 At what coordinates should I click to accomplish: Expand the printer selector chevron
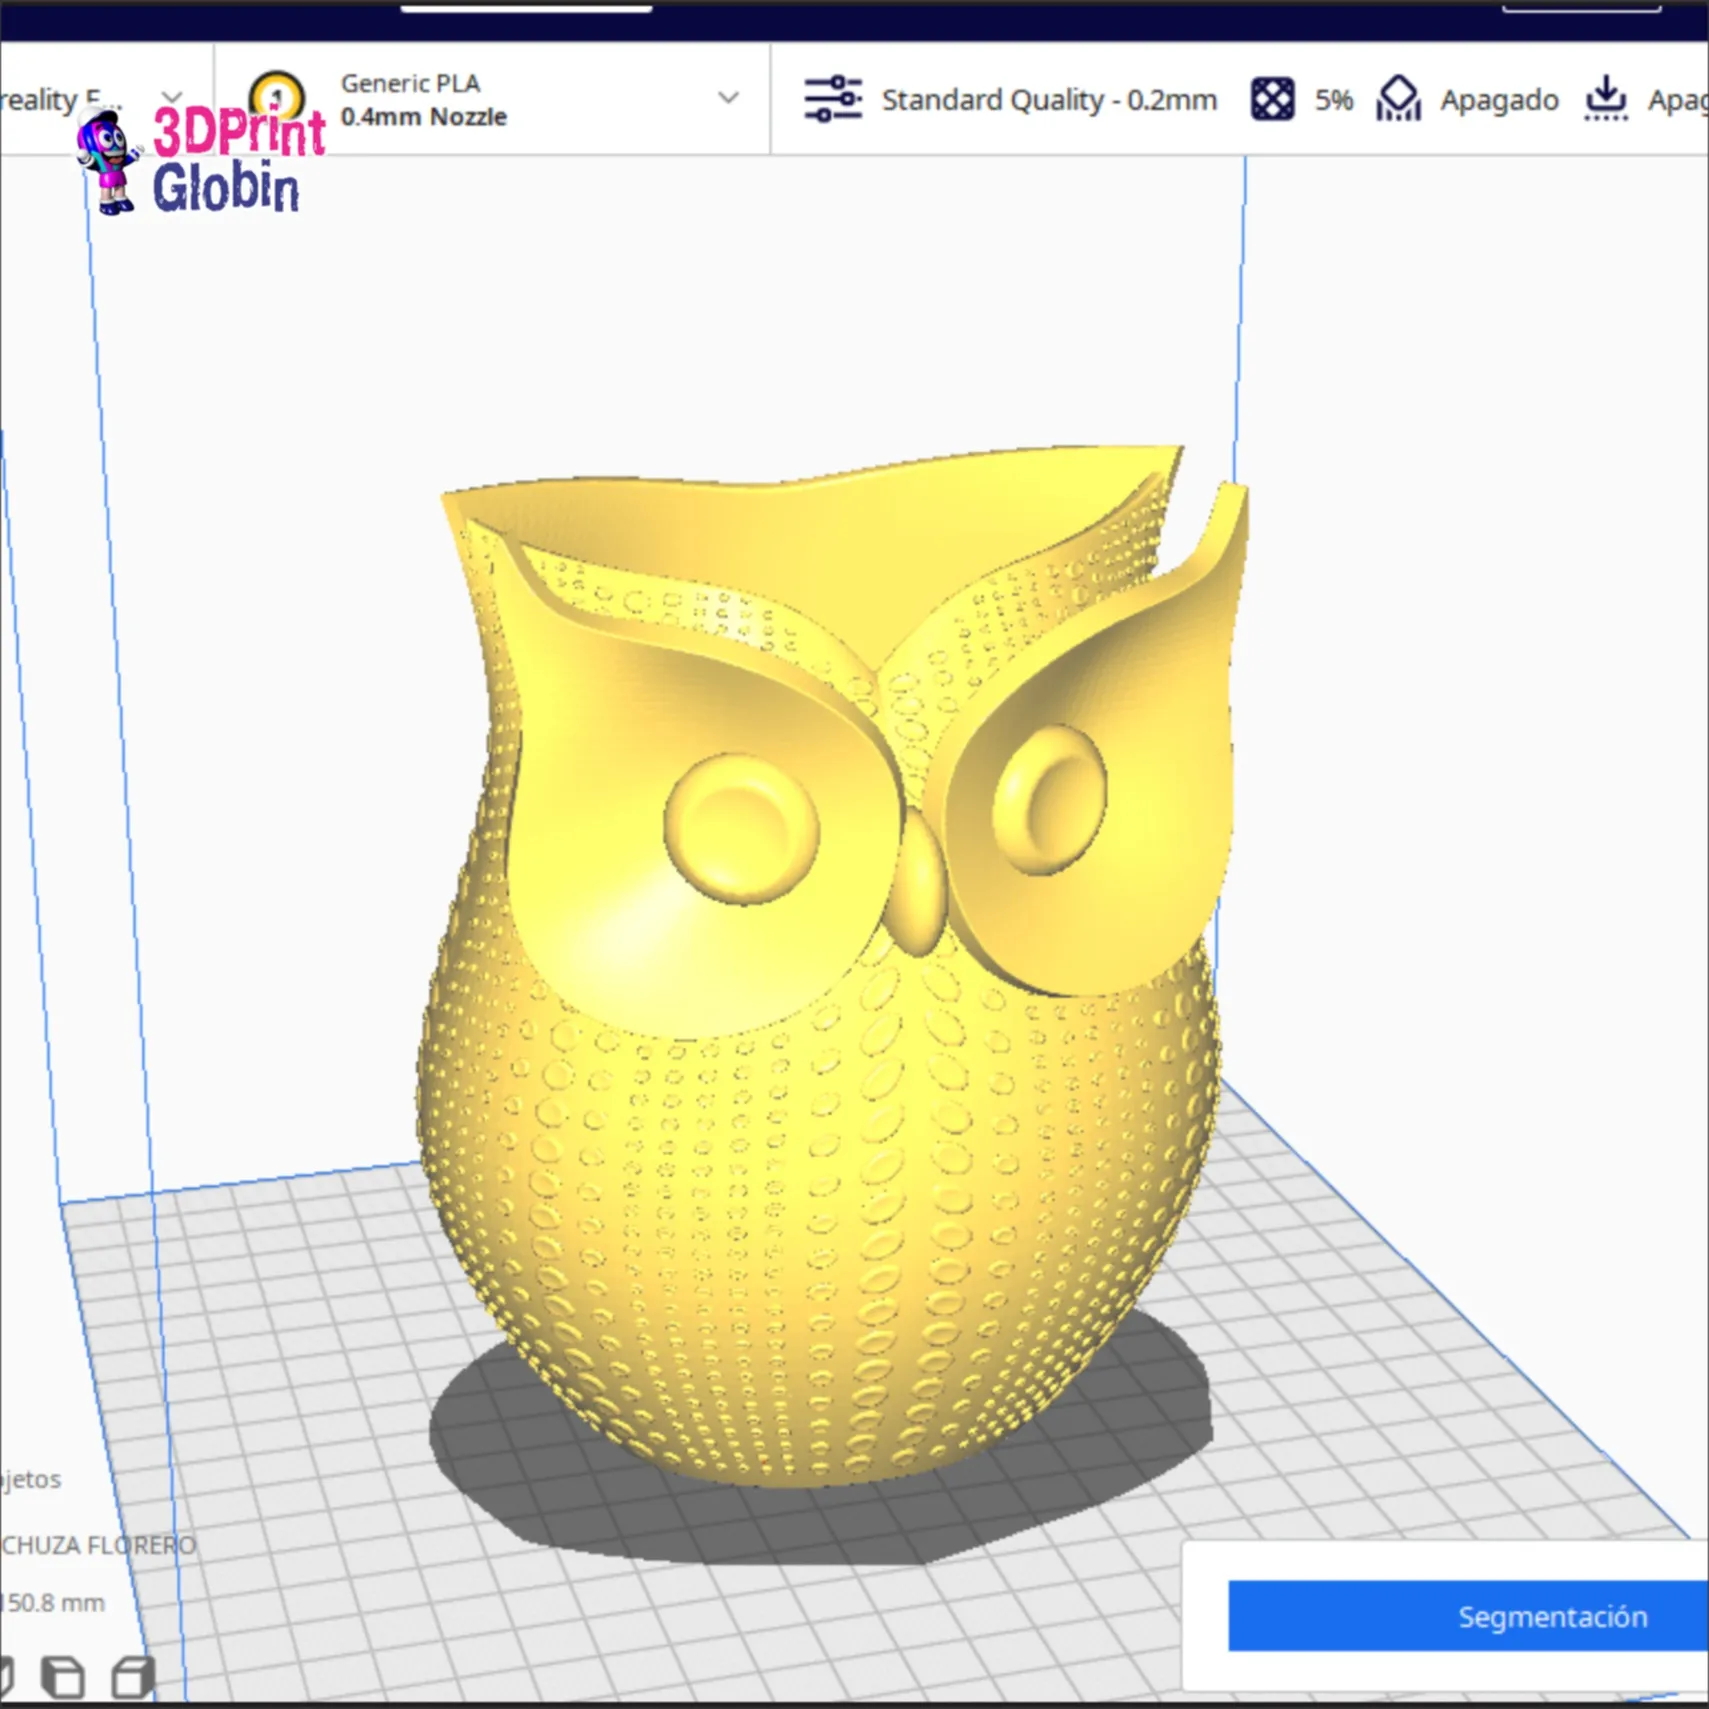click(172, 98)
